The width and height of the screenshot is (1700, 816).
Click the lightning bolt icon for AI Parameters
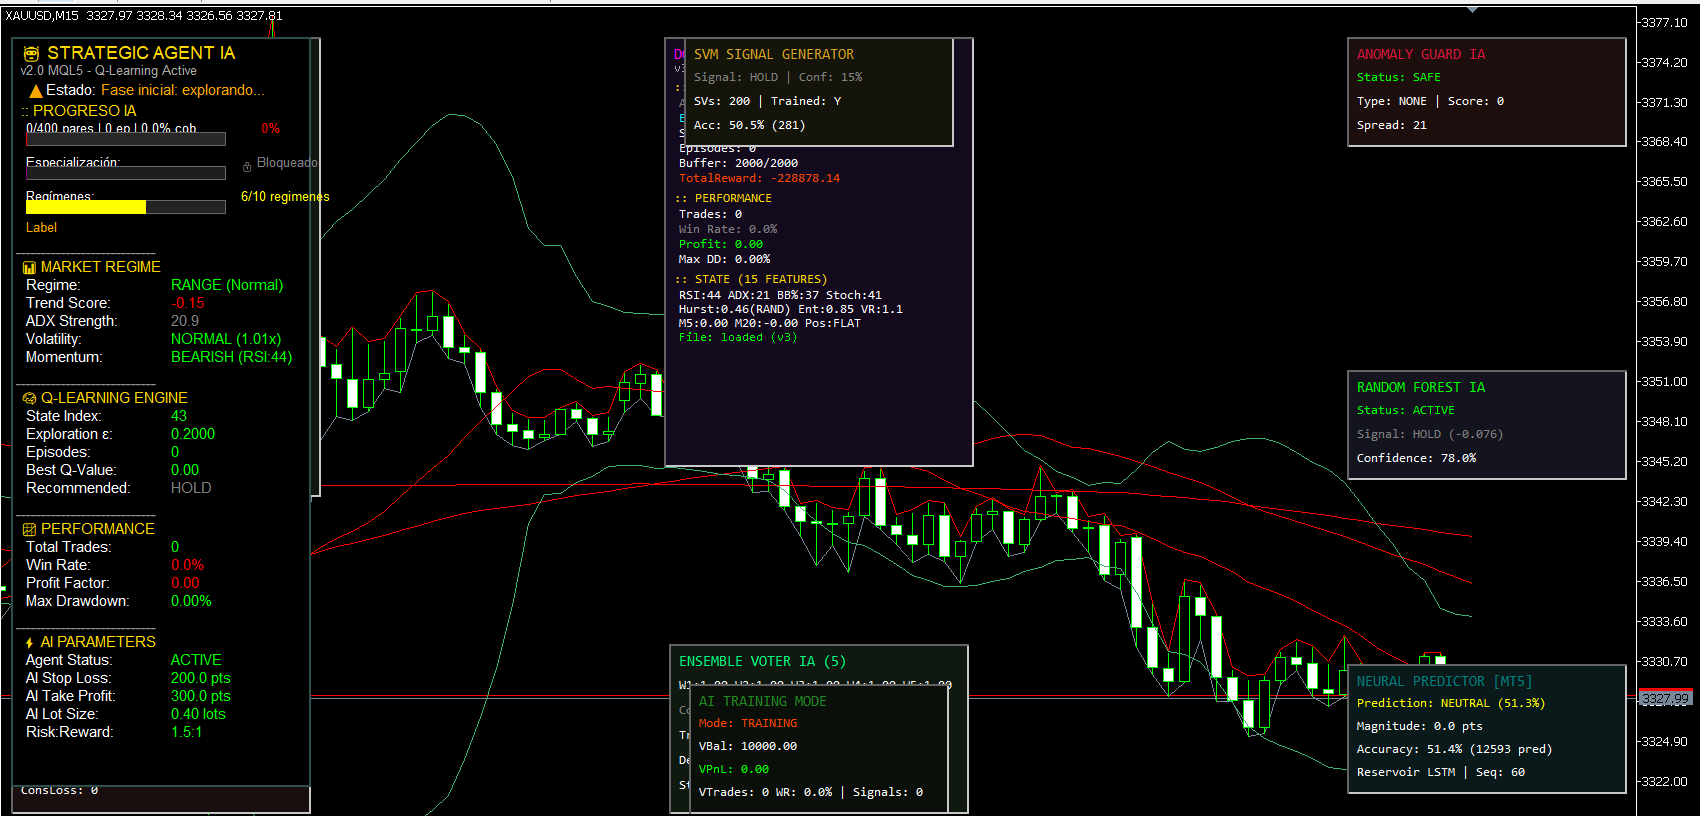pos(29,643)
